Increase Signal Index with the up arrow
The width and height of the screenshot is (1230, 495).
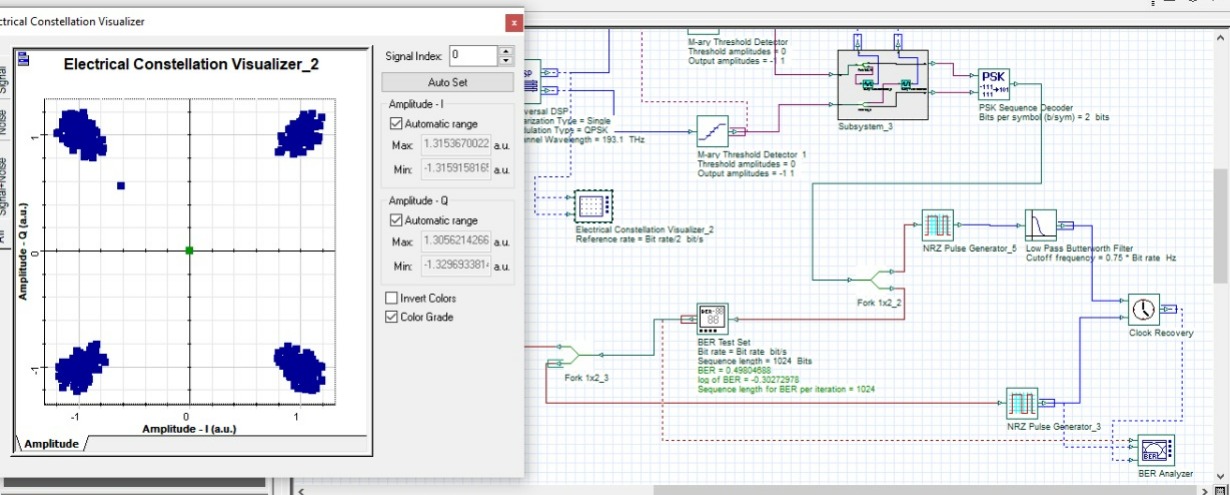pos(505,50)
